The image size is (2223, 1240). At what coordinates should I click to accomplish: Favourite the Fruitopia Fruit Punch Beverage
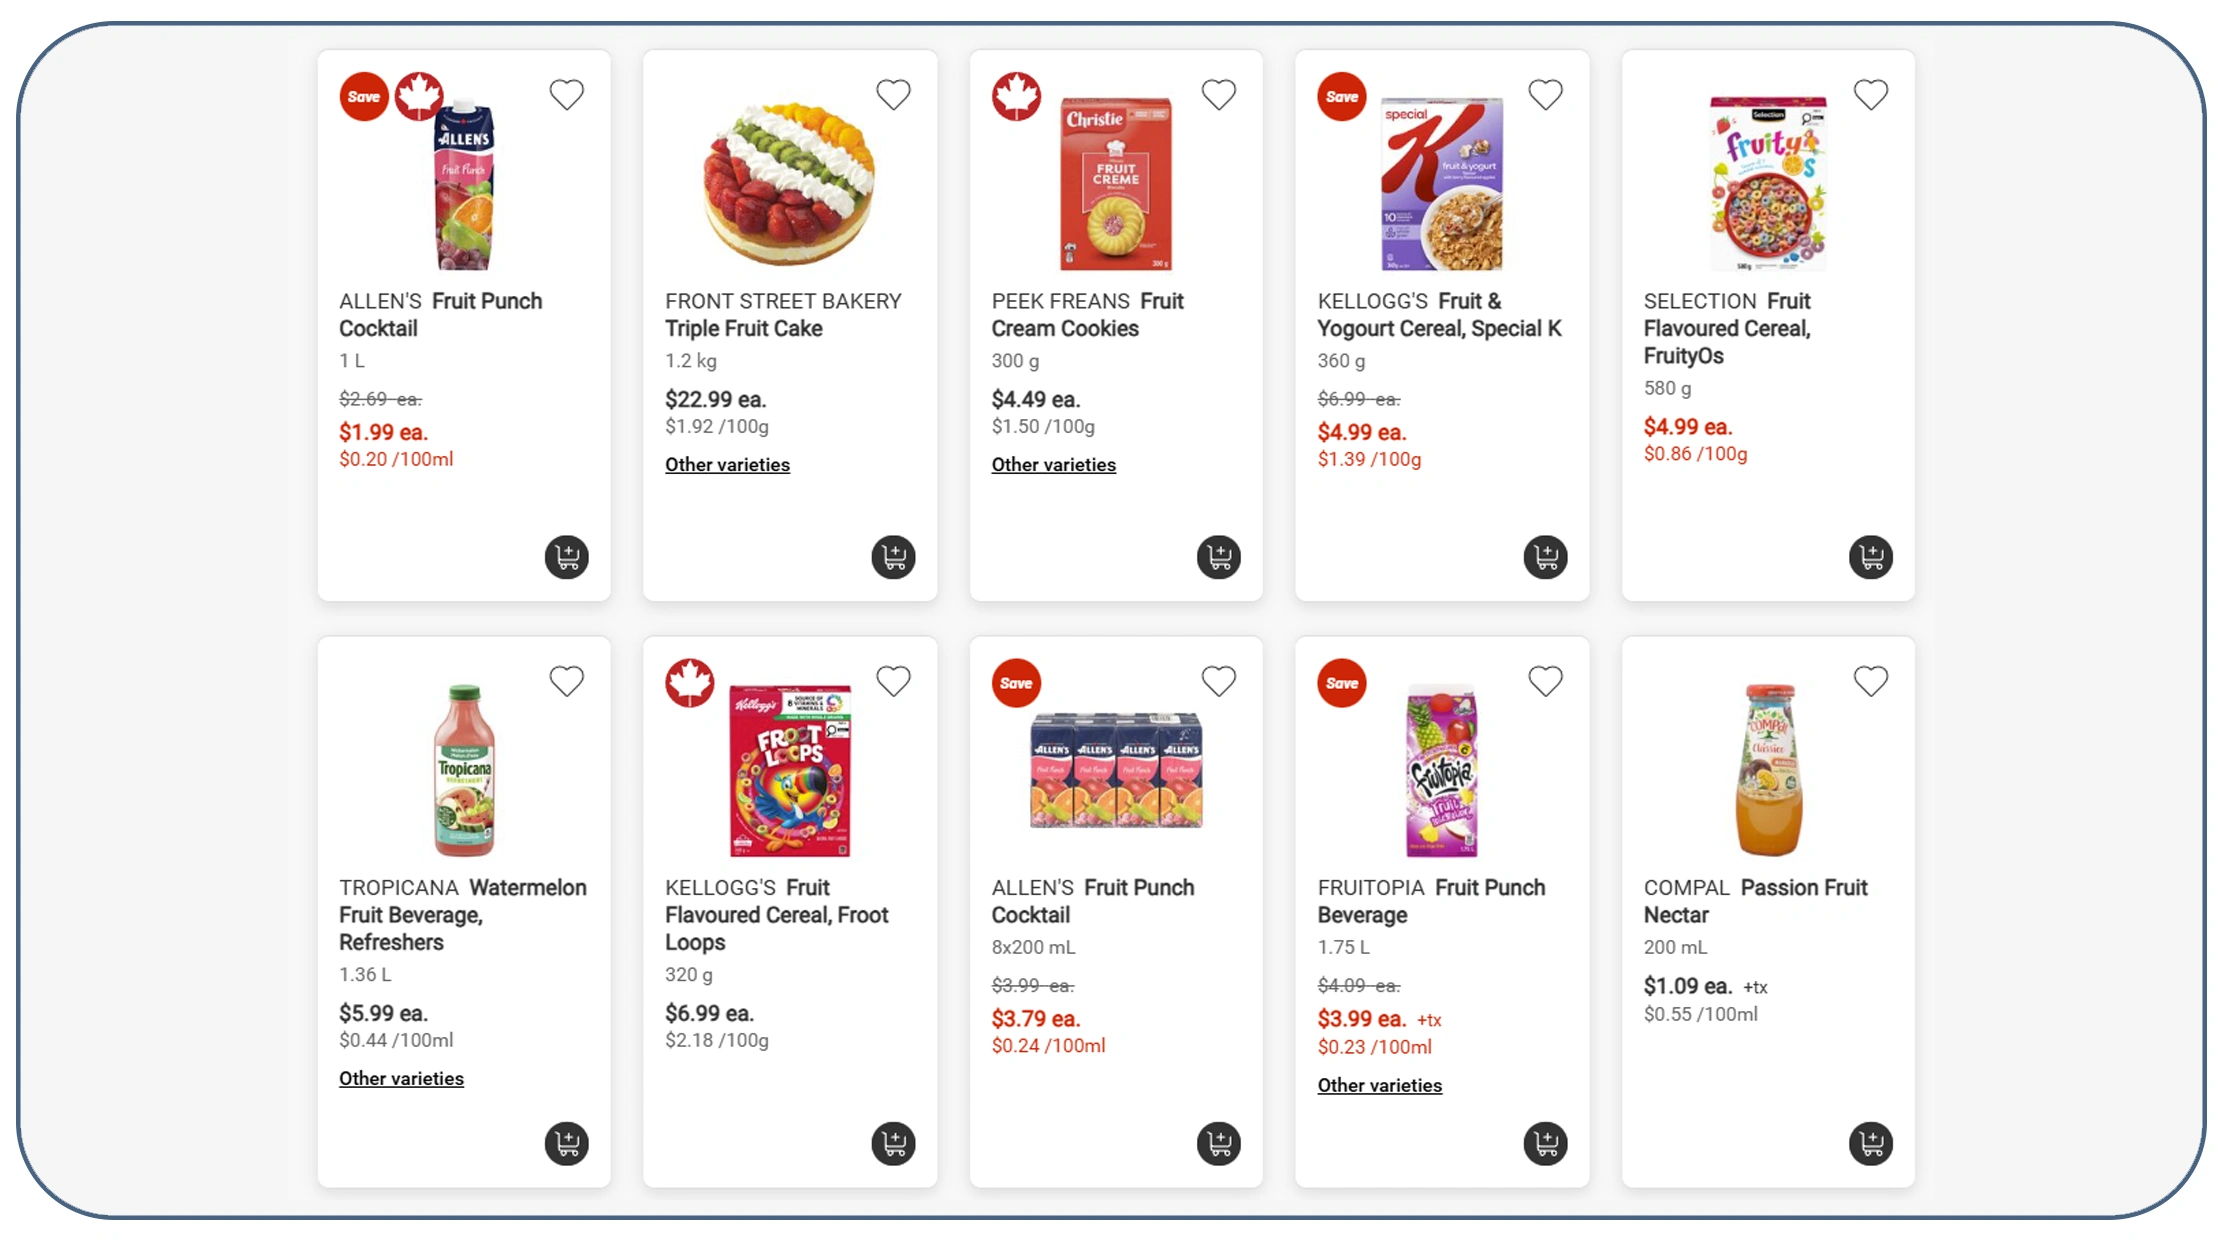click(x=1545, y=680)
